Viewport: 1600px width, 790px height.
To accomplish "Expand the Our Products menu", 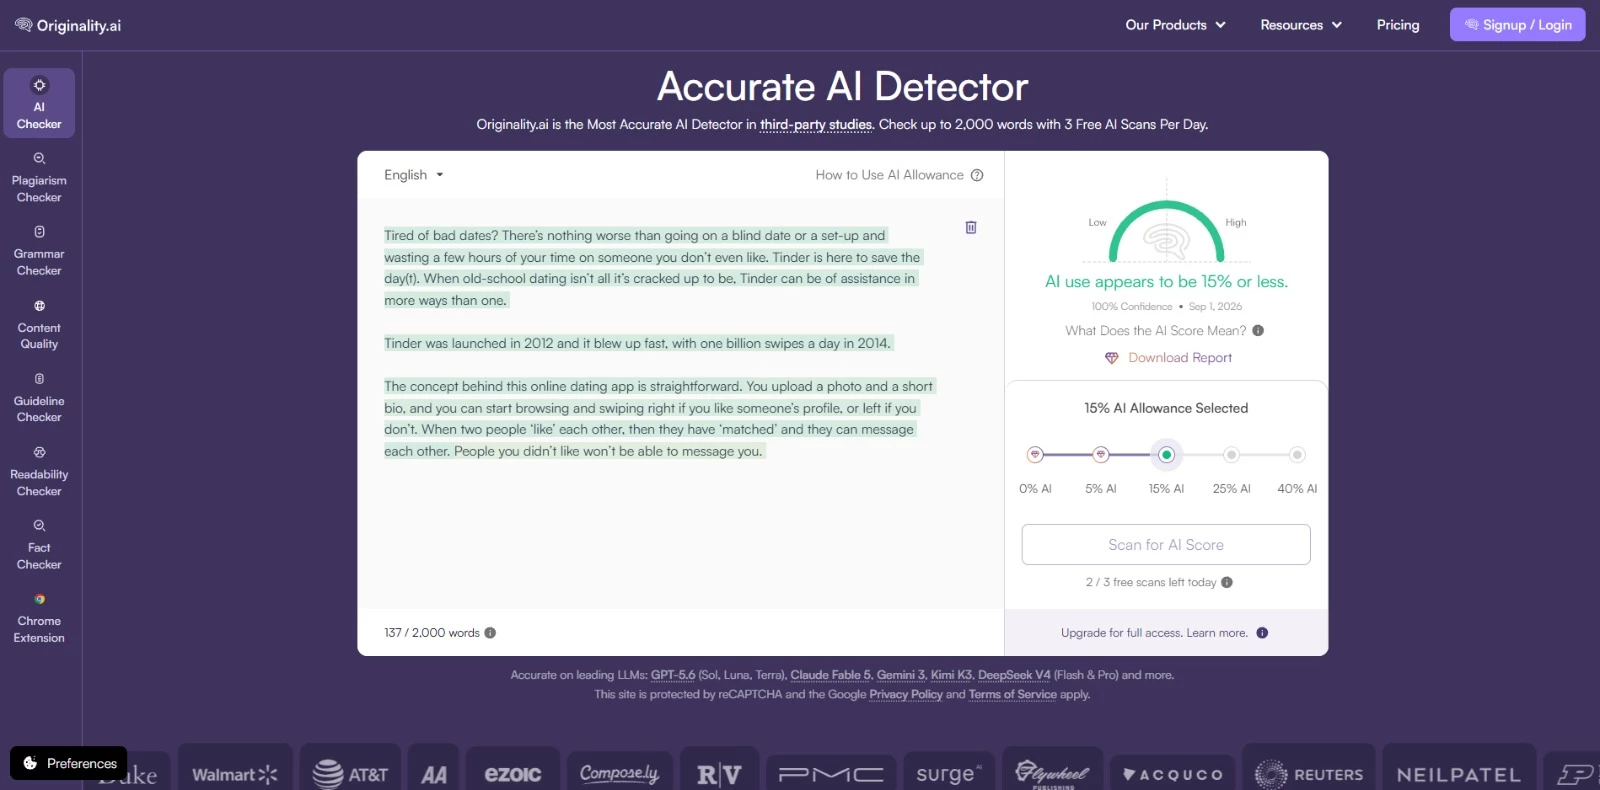I will click(x=1175, y=25).
